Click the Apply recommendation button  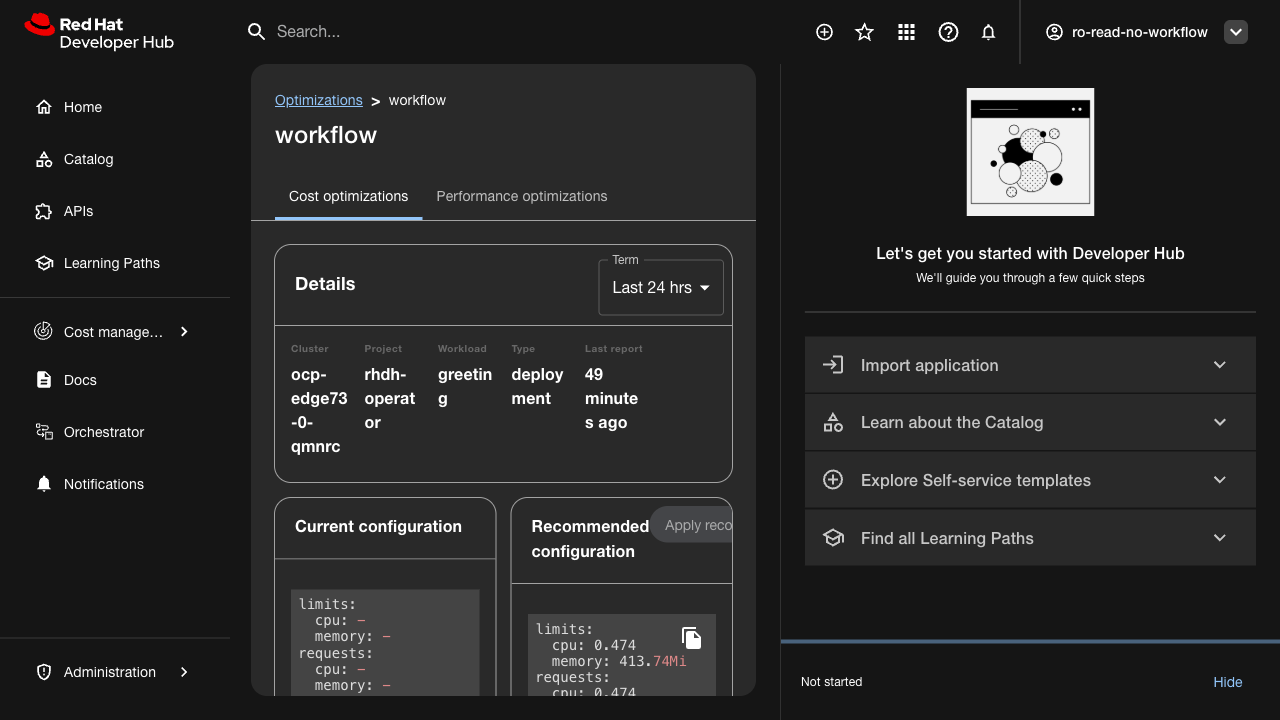point(692,525)
